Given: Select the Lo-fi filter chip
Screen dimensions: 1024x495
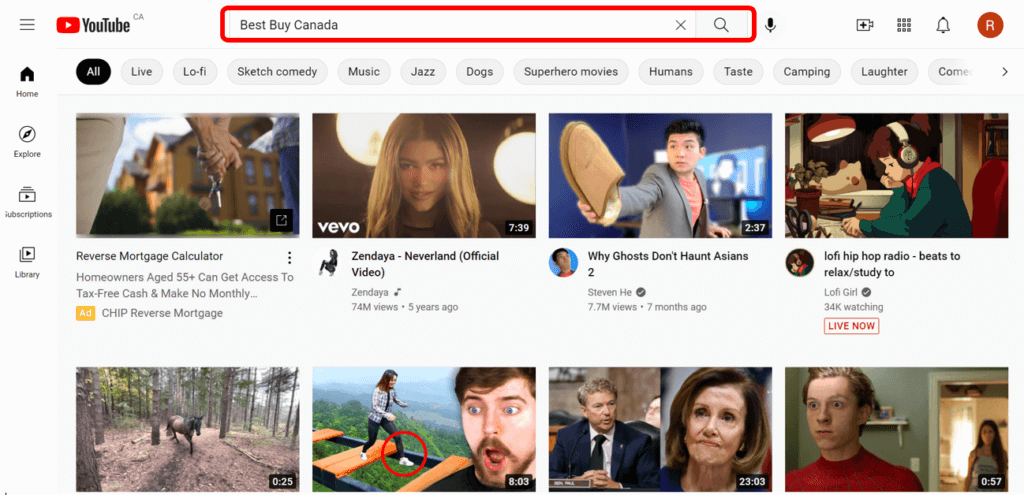Looking at the screenshot, I should click(195, 72).
